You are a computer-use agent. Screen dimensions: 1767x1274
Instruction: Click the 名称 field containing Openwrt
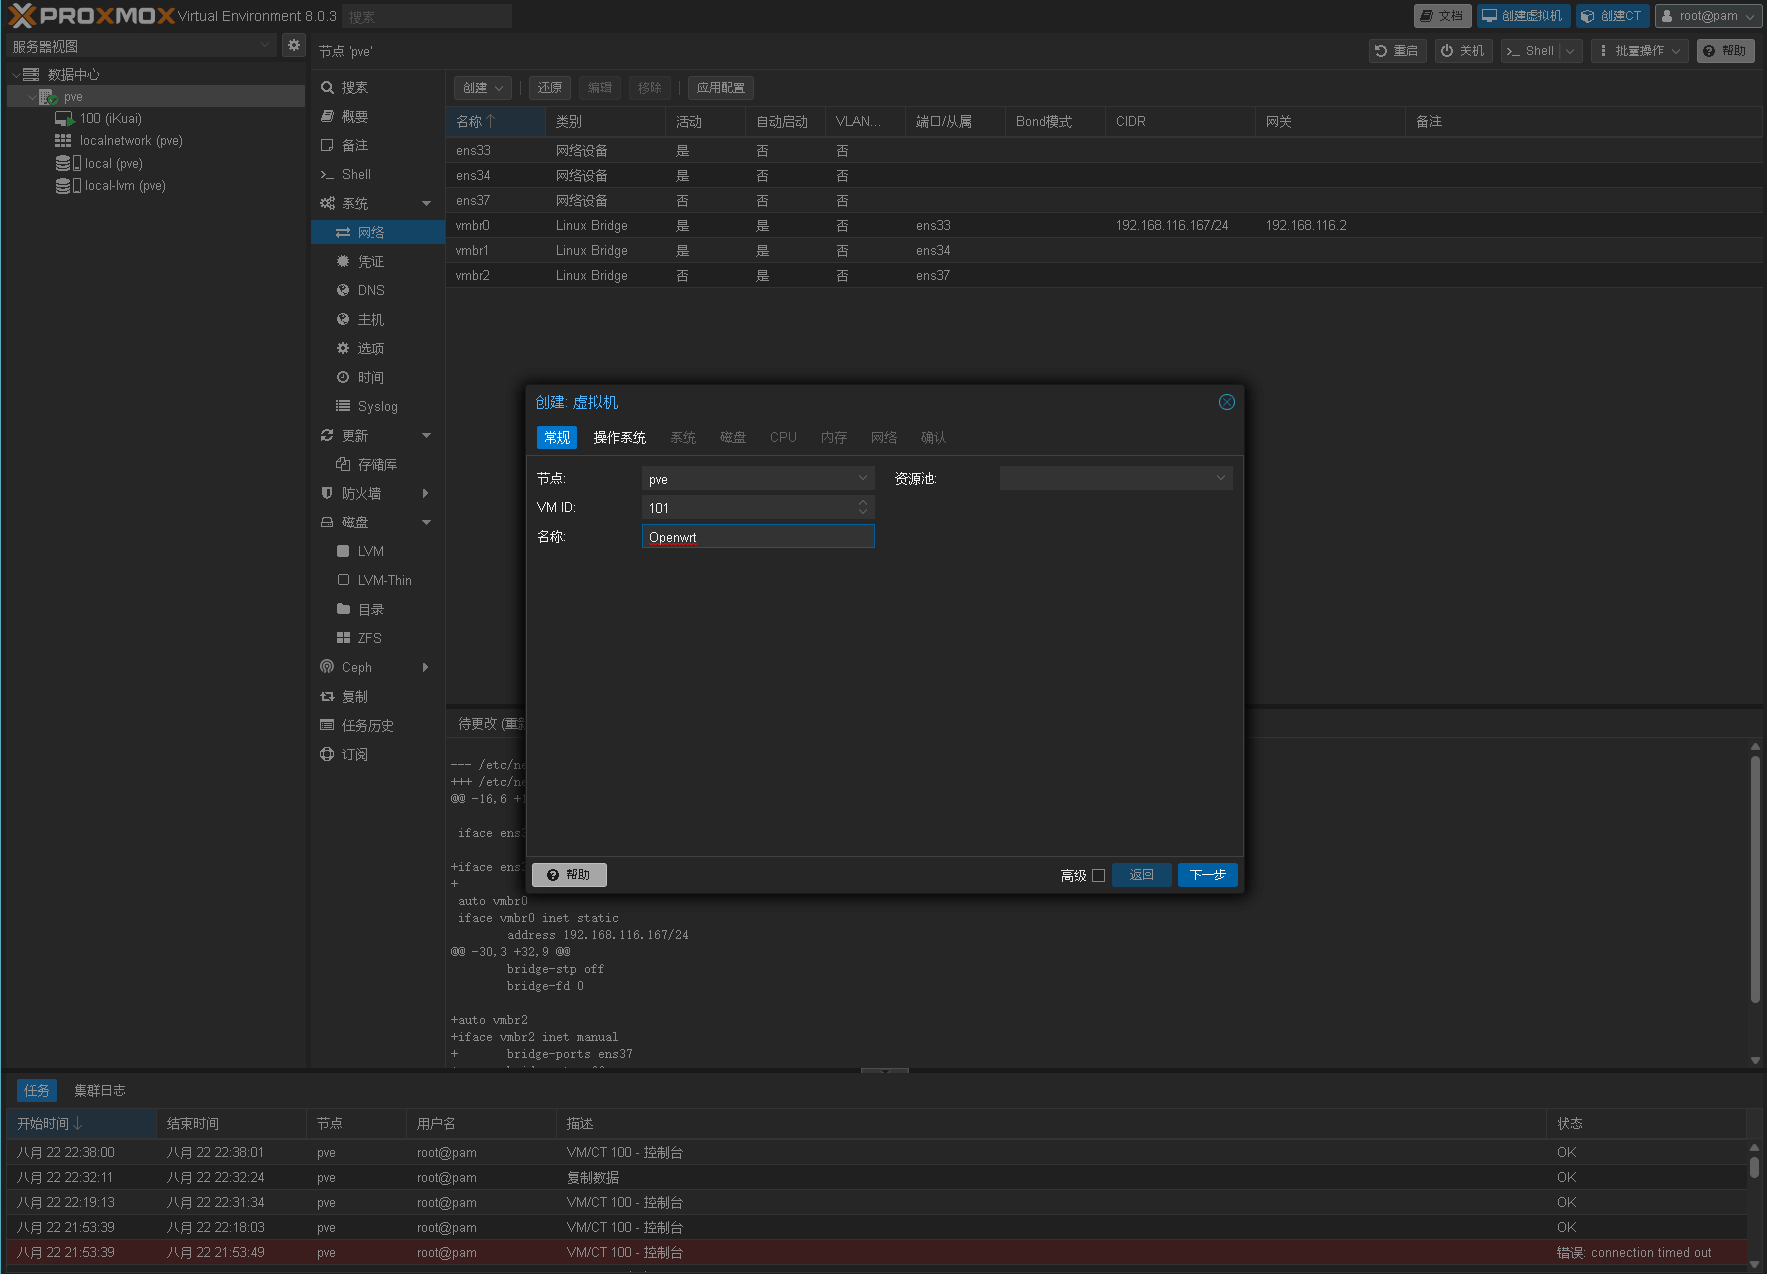coord(757,537)
